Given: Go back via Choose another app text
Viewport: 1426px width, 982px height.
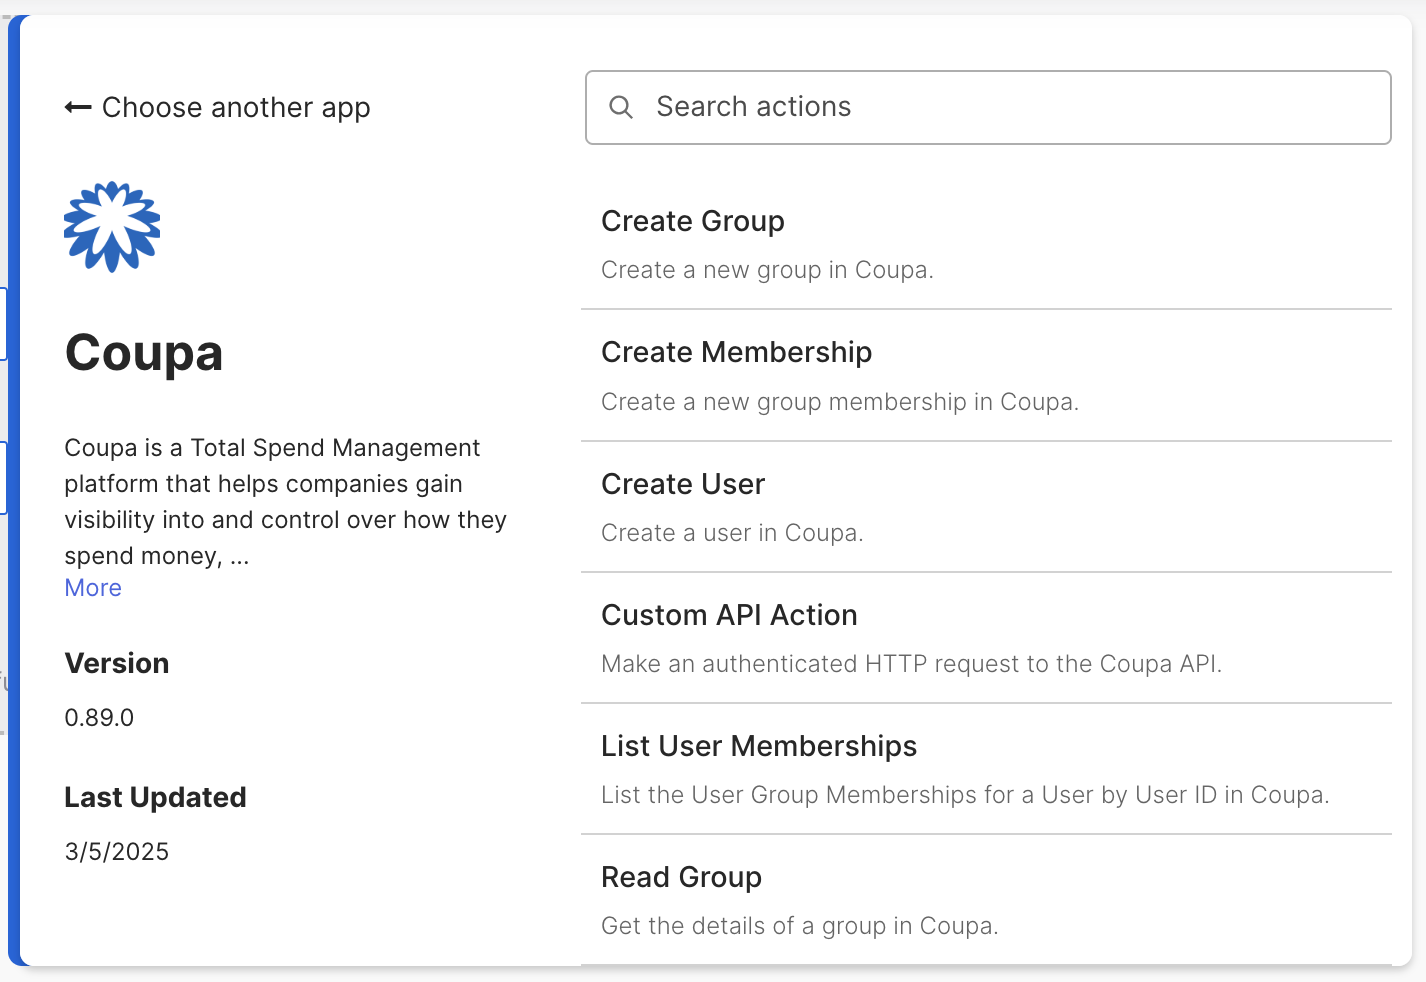Looking at the screenshot, I should coord(236,107).
